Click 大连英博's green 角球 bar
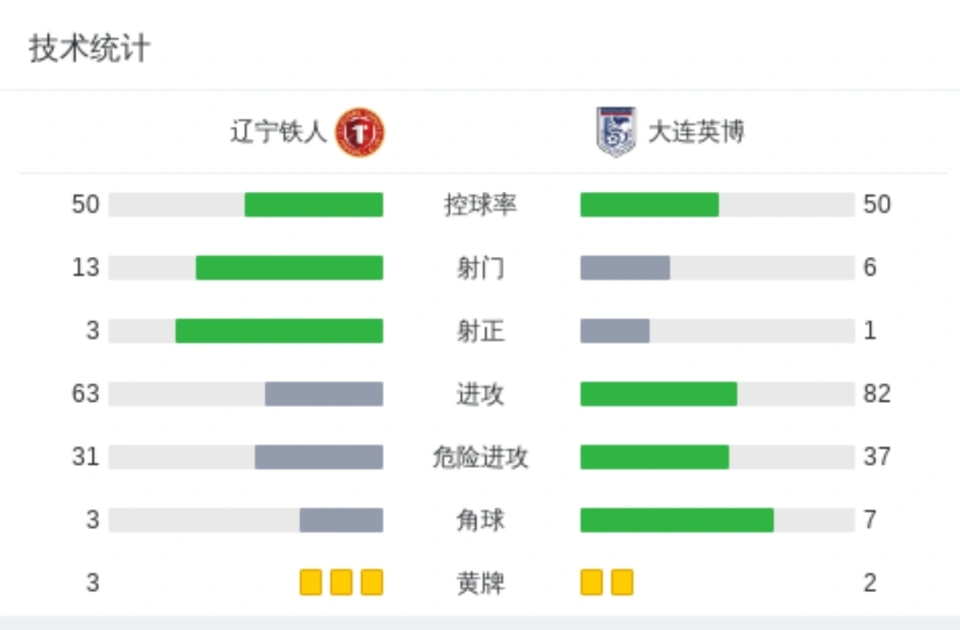 677,520
